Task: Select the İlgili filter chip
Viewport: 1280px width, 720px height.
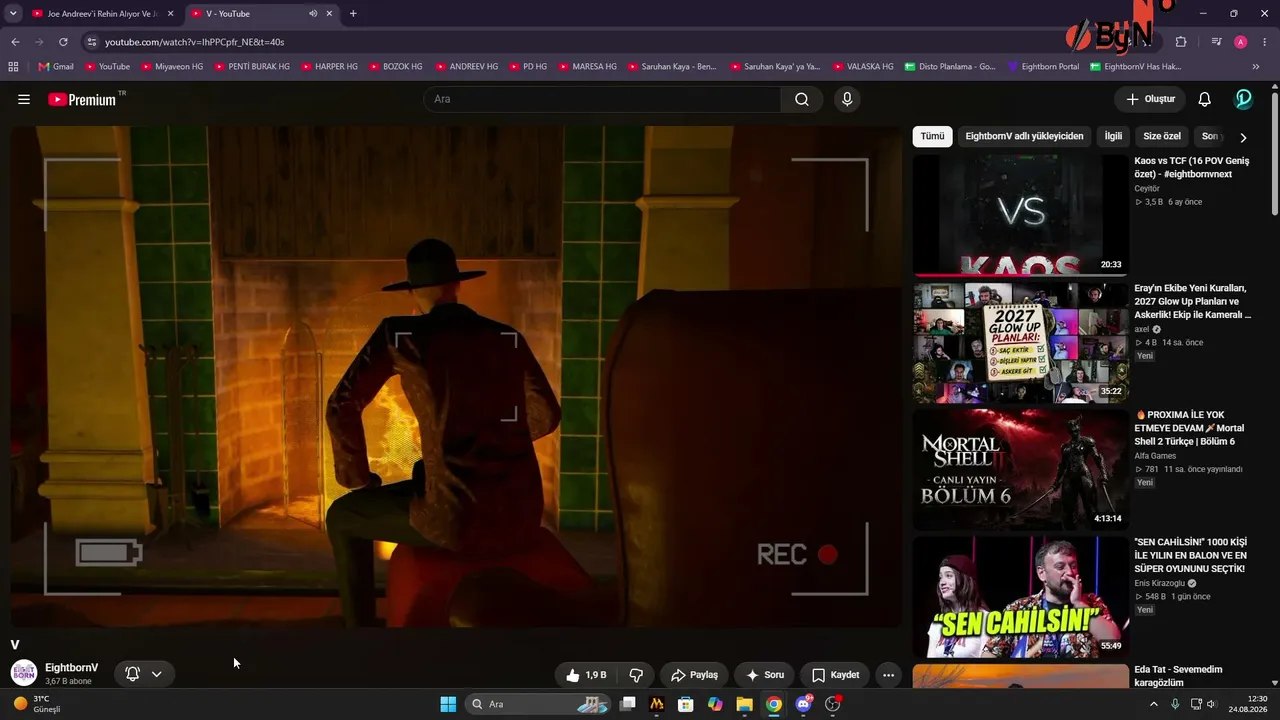Action: (1113, 136)
